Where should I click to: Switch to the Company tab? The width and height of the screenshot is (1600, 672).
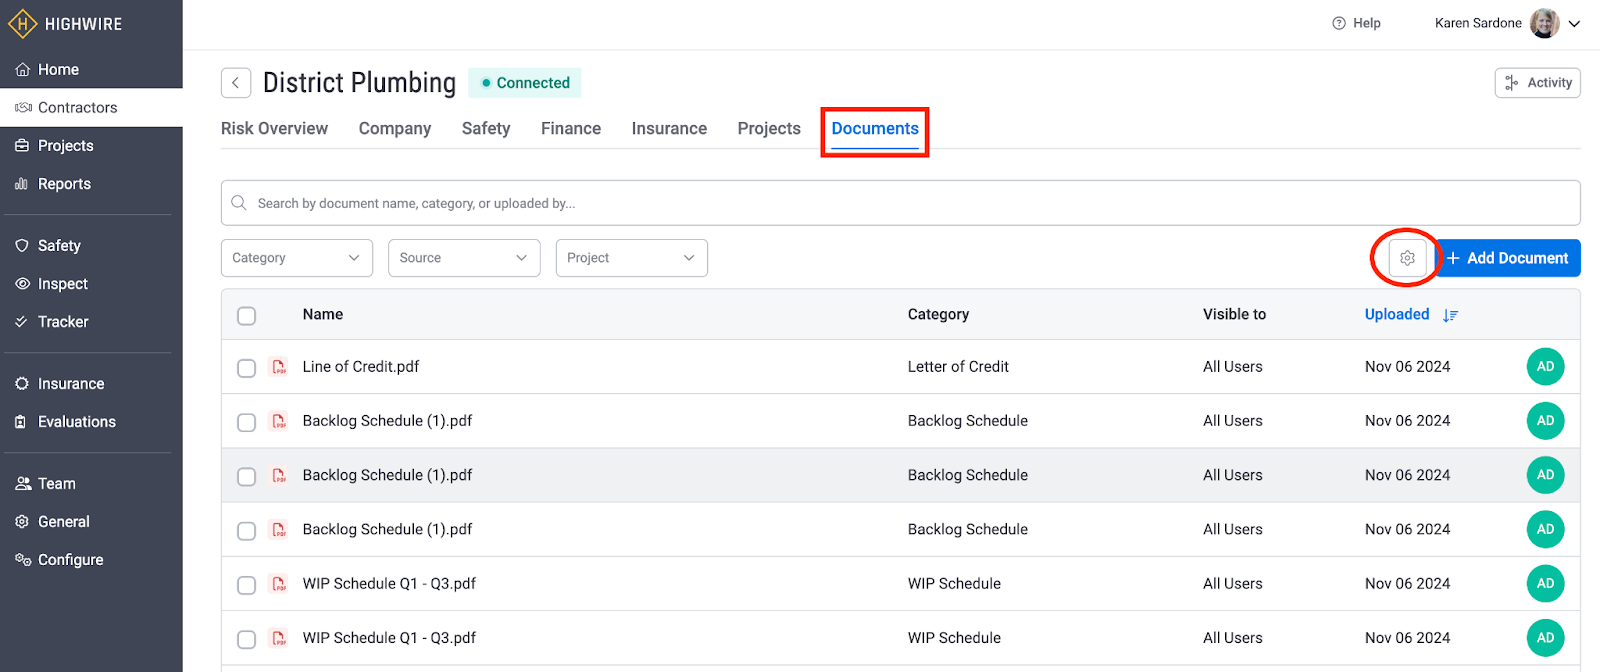click(x=395, y=128)
